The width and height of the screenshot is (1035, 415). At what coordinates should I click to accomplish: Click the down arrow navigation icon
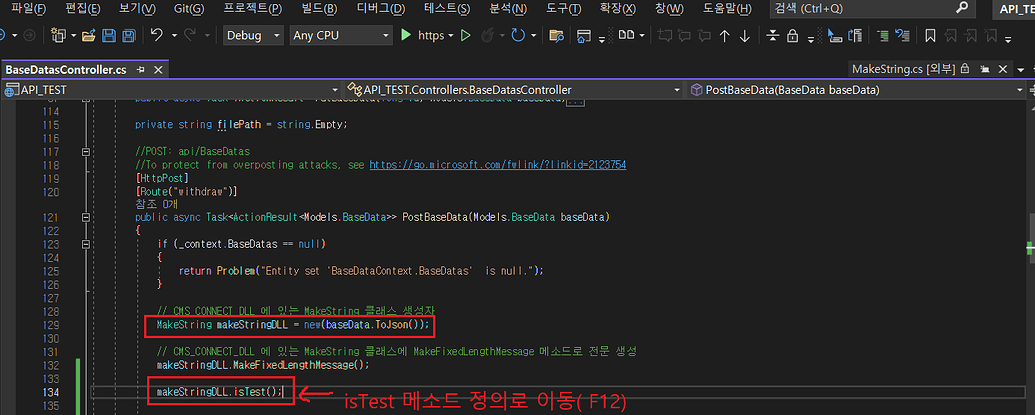pos(745,36)
